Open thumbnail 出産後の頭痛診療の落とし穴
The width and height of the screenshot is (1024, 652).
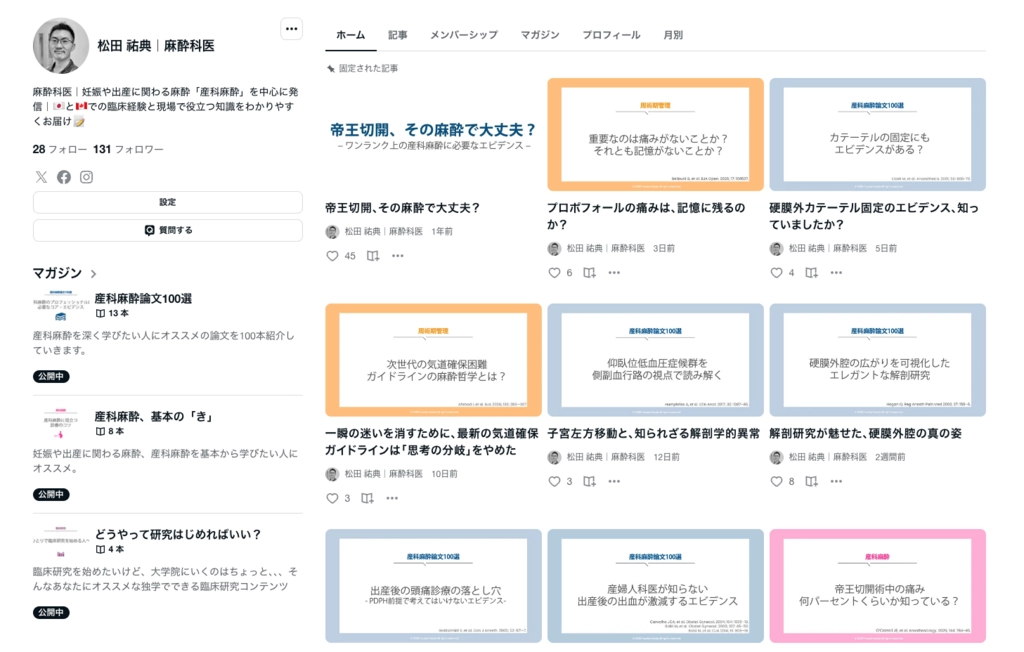[434, 586]
